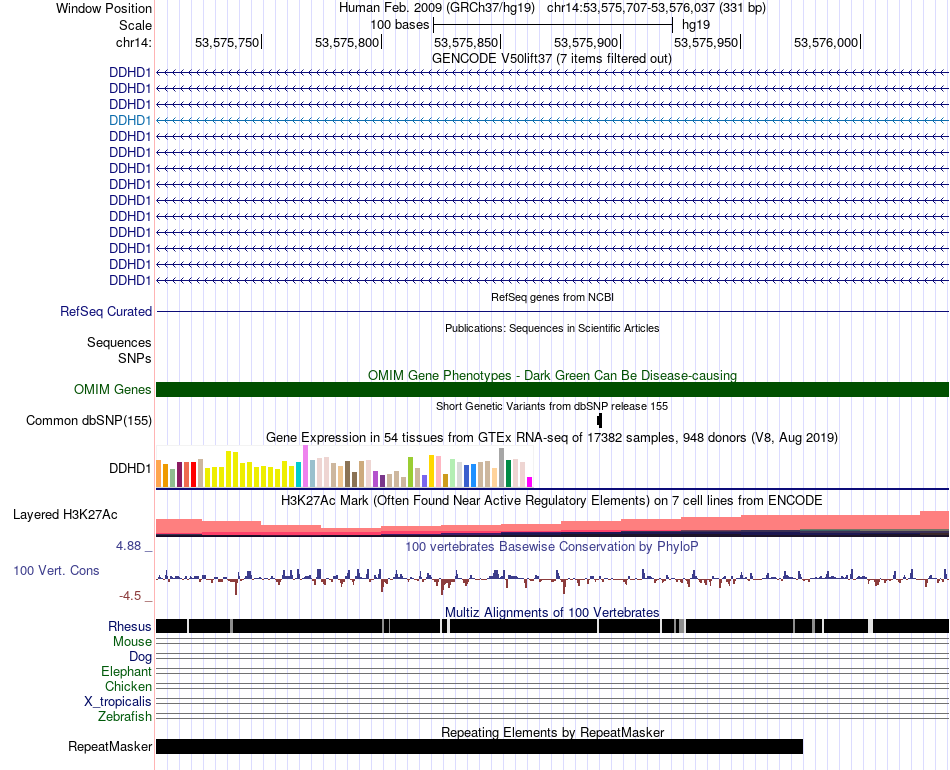This screenshot has width=950, height=770.
Task: Click the 53,575,950 ruler position
Action: 706,42
